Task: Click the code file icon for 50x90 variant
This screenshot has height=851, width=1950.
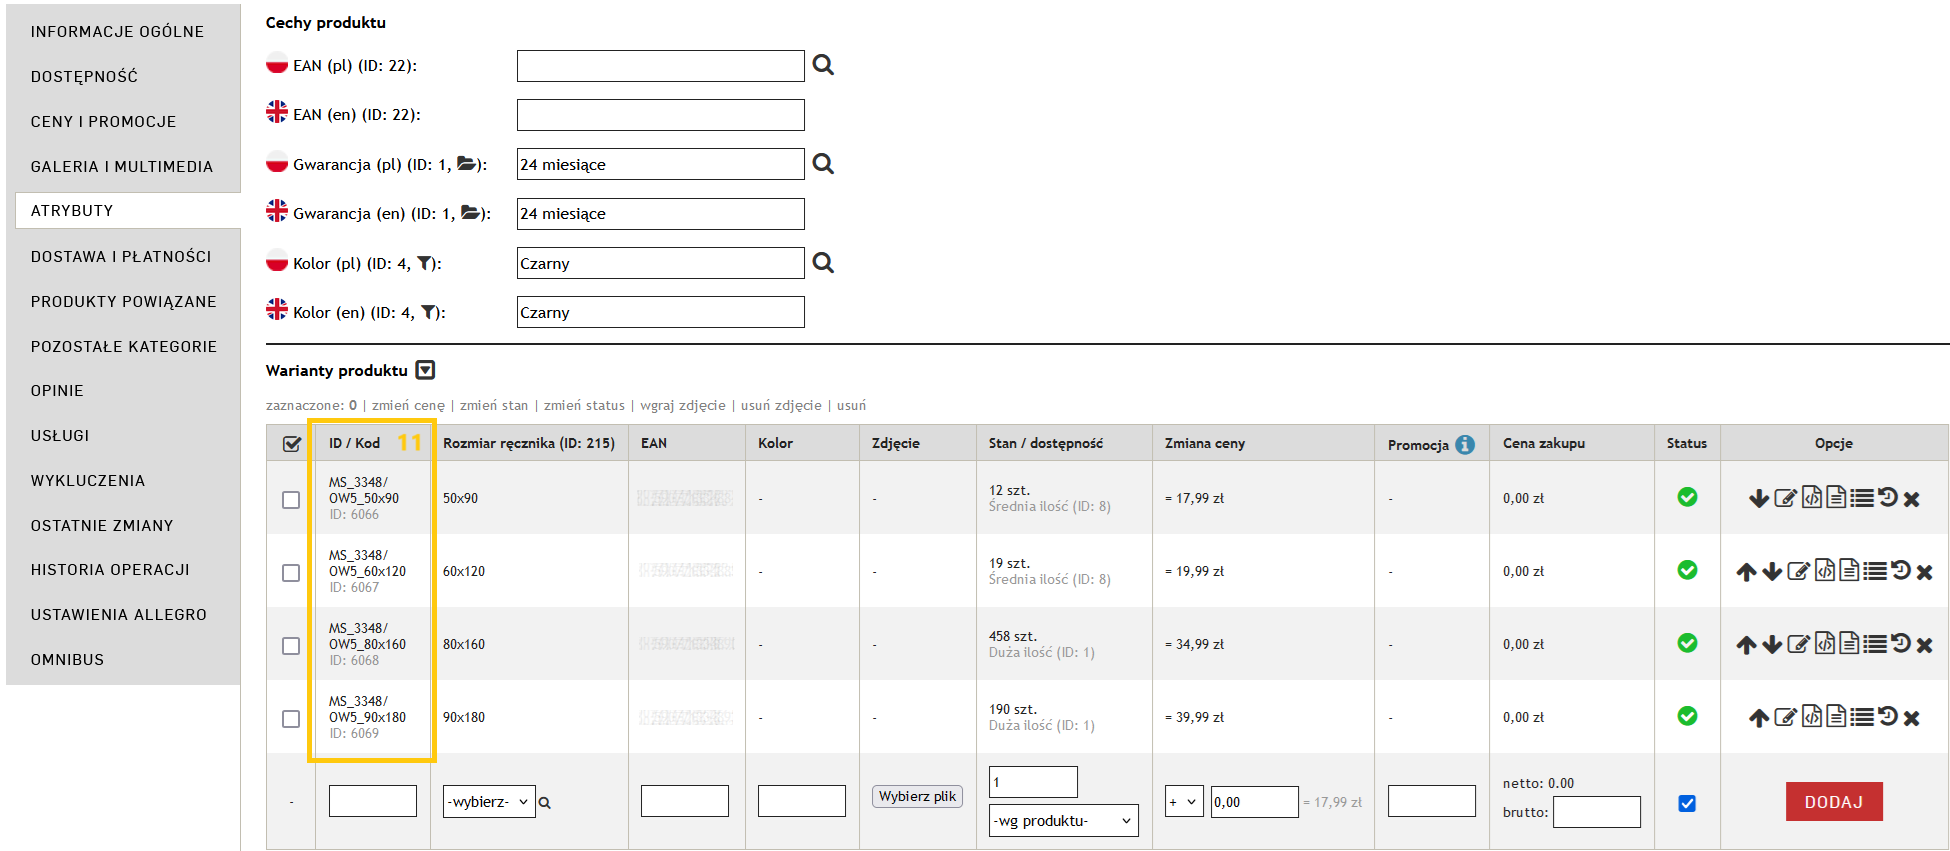Action: [x=1811, y=497]
